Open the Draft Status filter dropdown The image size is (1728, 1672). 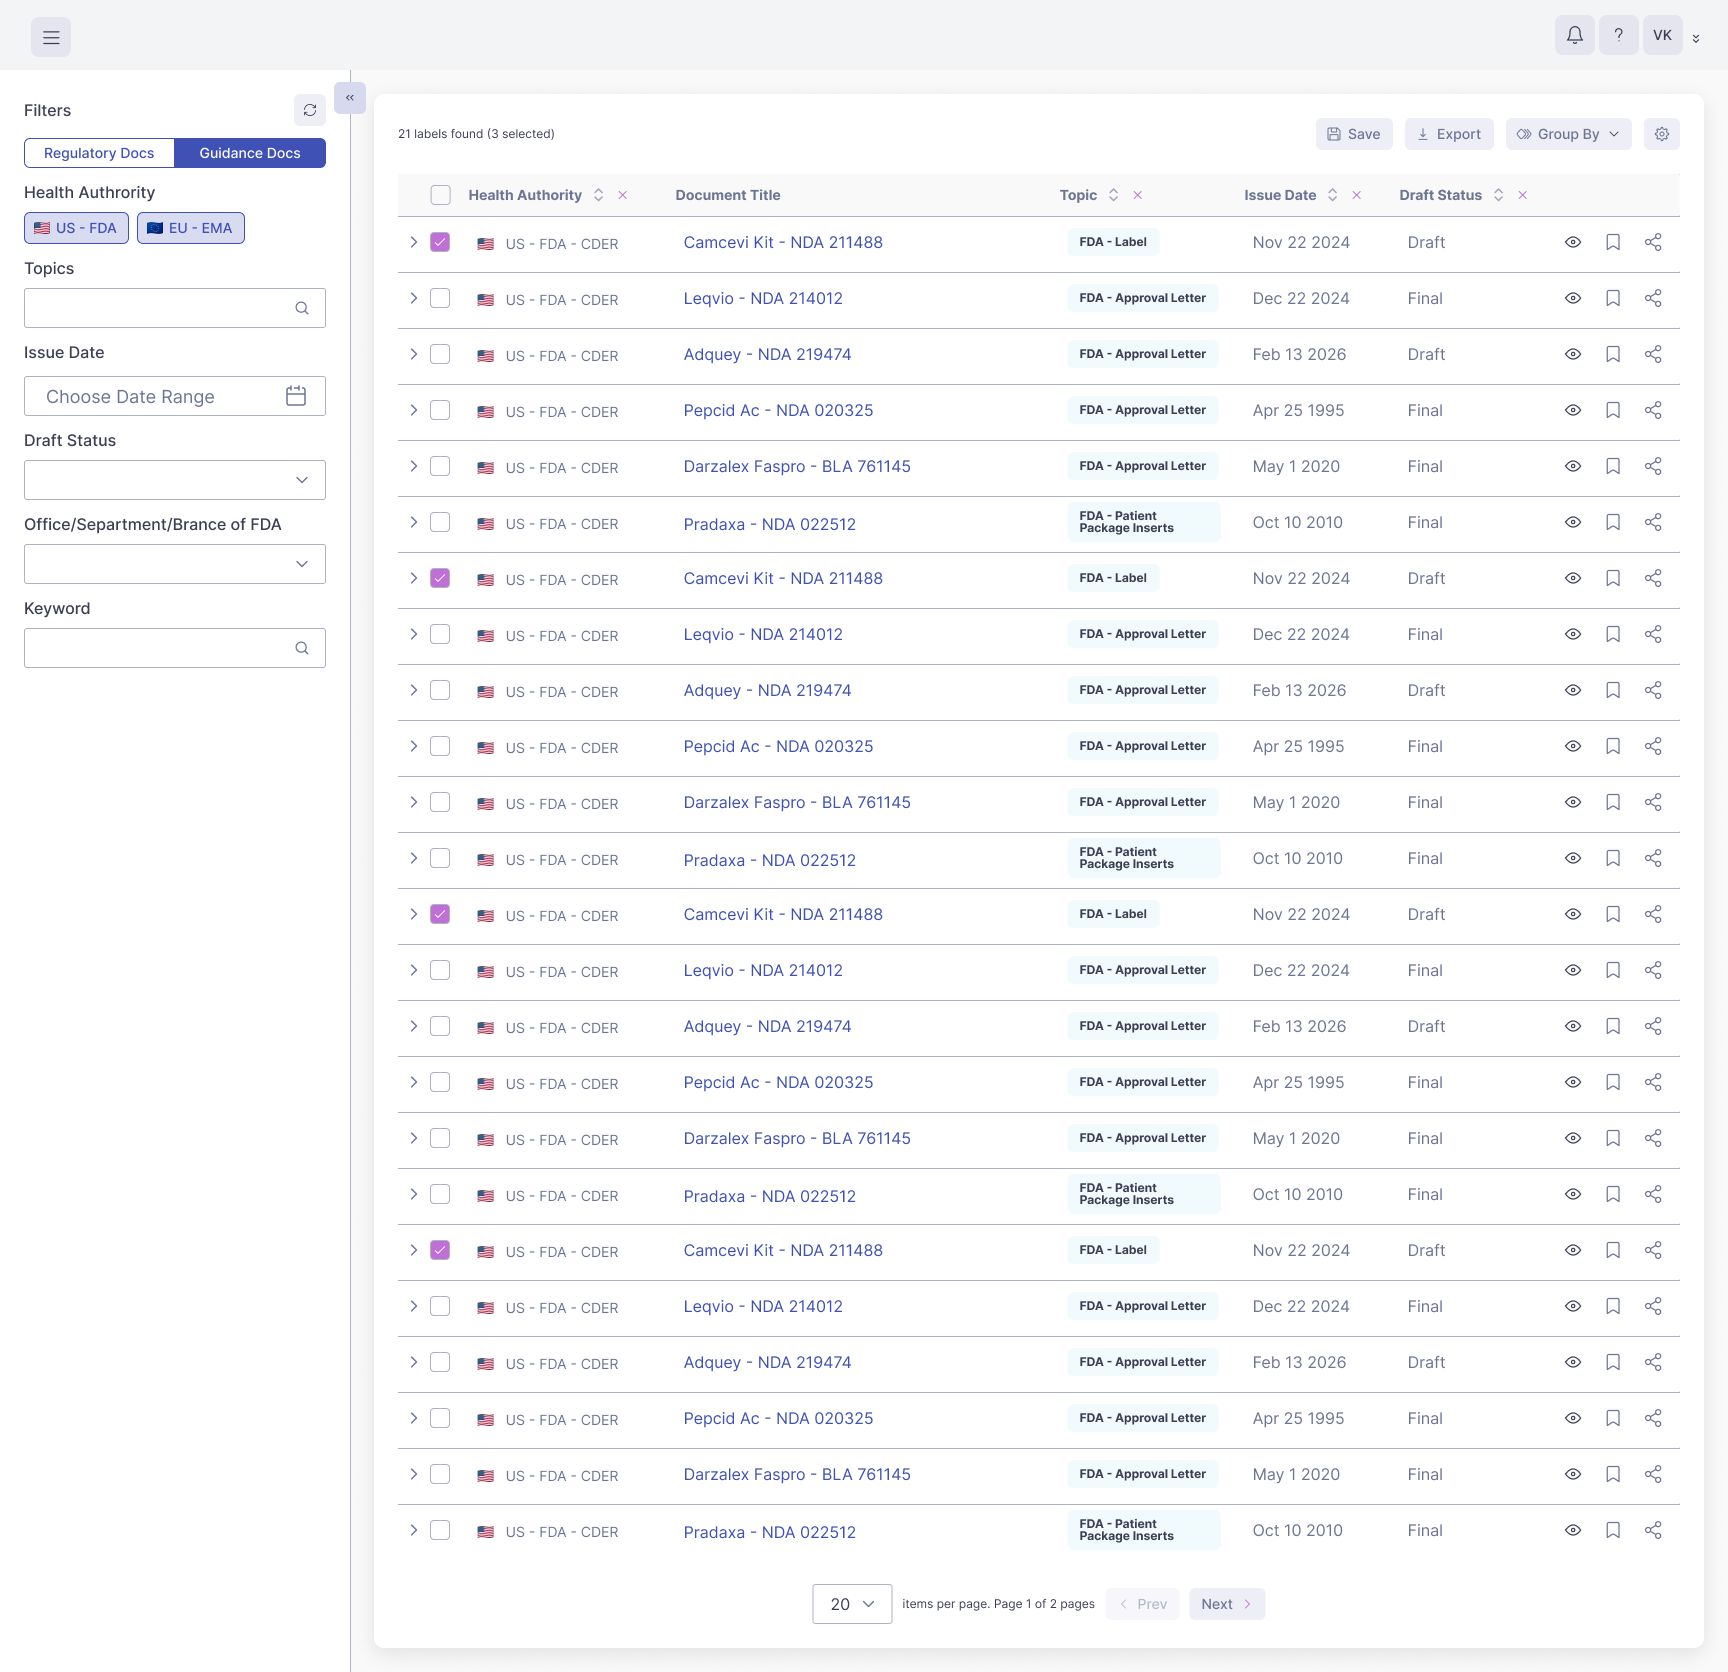coord(175,480)
